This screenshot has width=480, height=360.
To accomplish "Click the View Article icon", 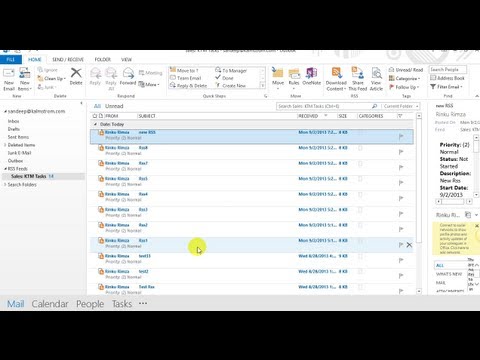I will point(376,73).
